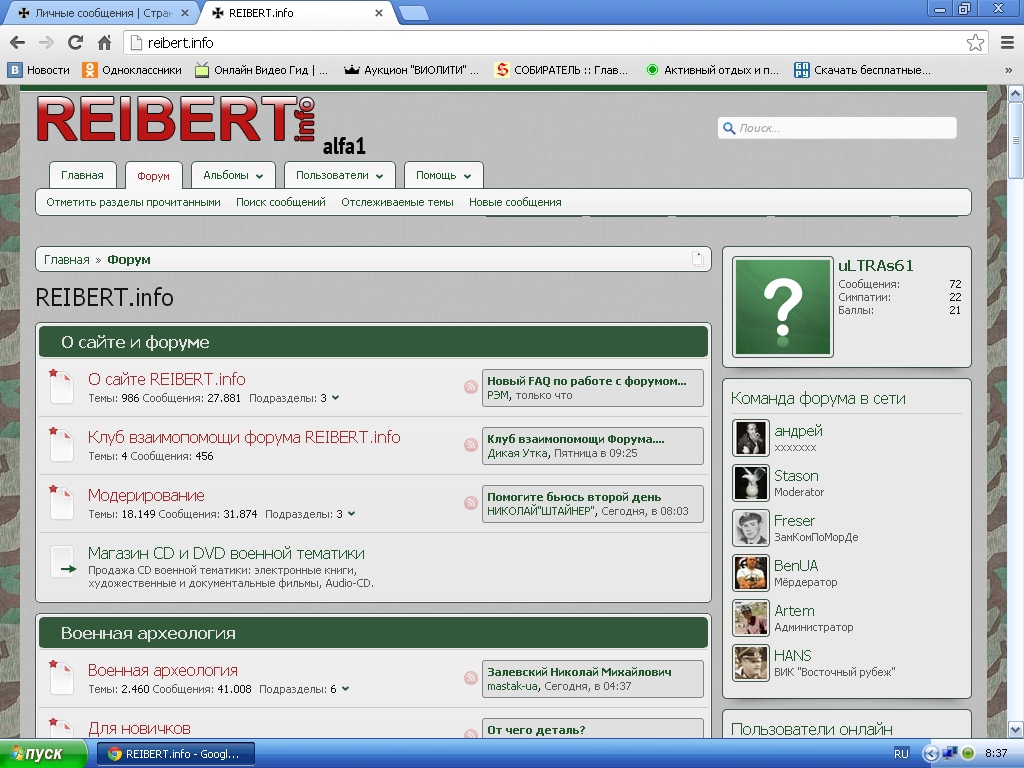Screen dimensions: 1024x768
Task: Click RSS icon for О сайте REIBERT.info
Action: pos(471,387)
